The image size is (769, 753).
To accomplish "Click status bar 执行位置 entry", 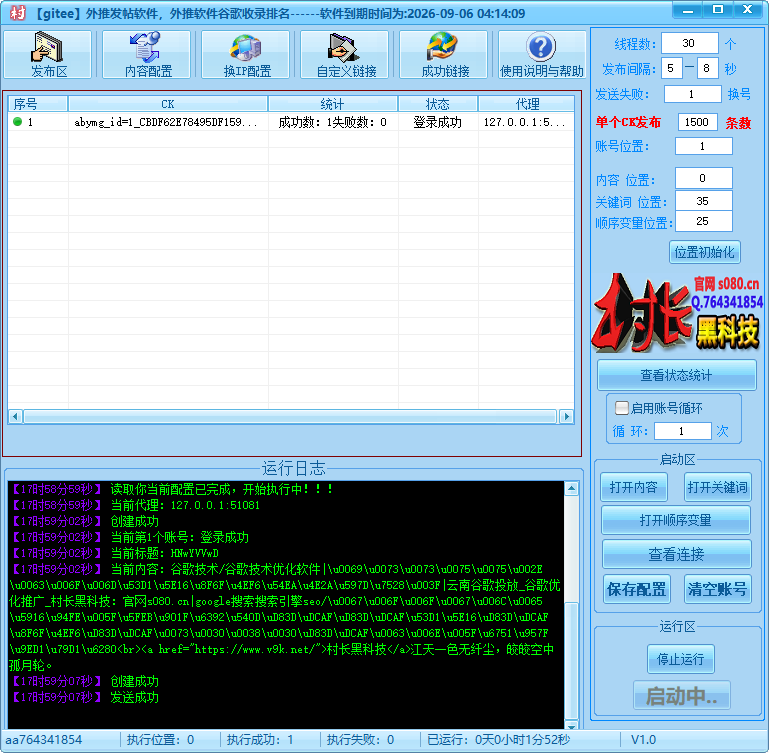I will (x=160, y=739).
